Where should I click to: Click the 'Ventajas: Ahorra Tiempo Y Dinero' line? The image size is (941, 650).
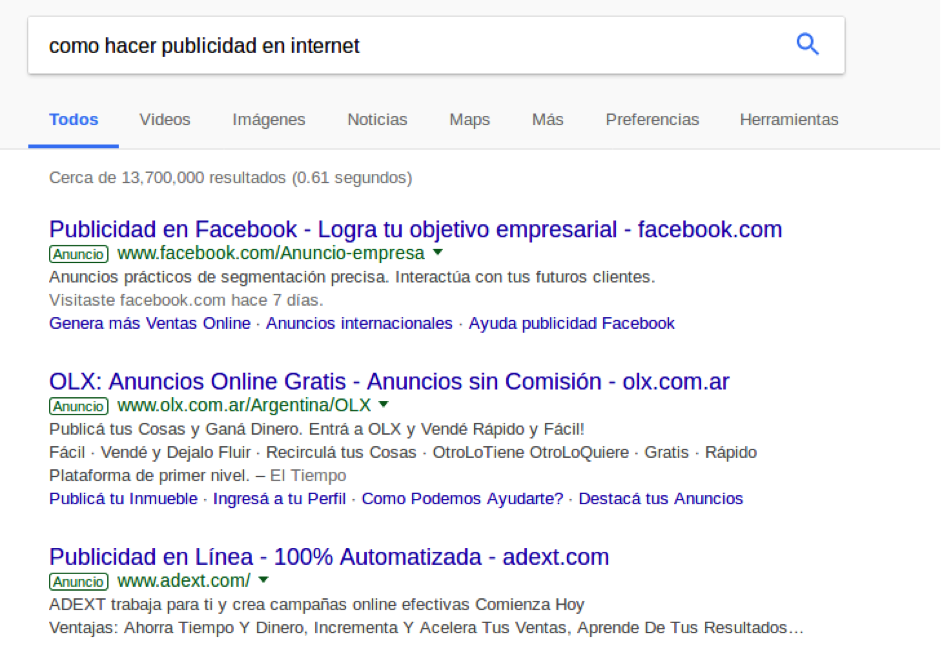pos(427,628)
